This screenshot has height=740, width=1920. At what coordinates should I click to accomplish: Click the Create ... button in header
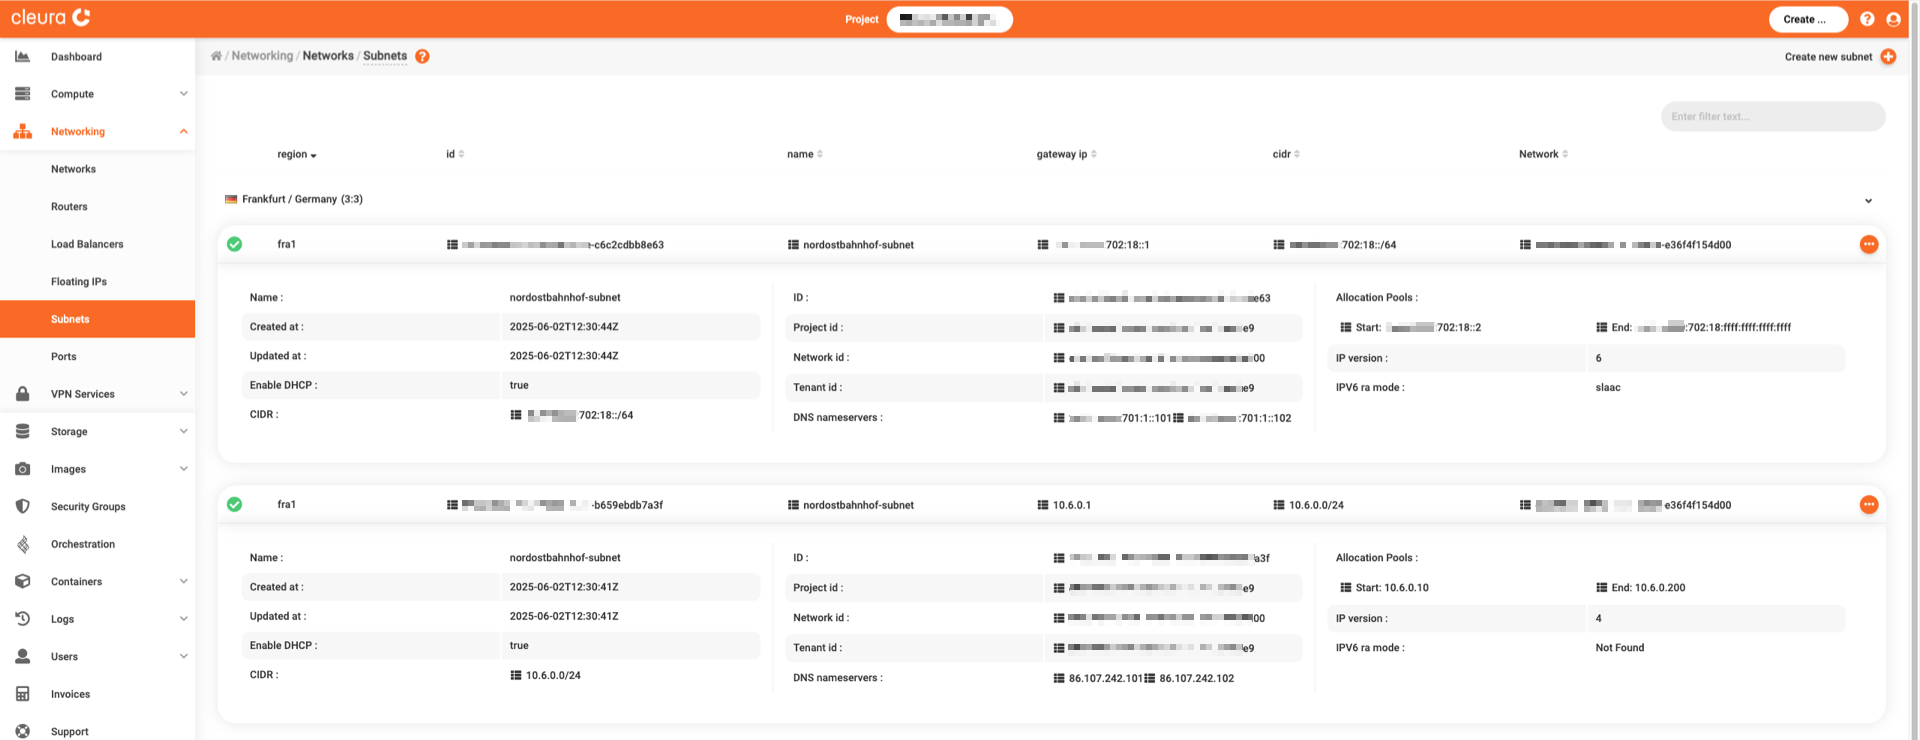click(1807, 19)
